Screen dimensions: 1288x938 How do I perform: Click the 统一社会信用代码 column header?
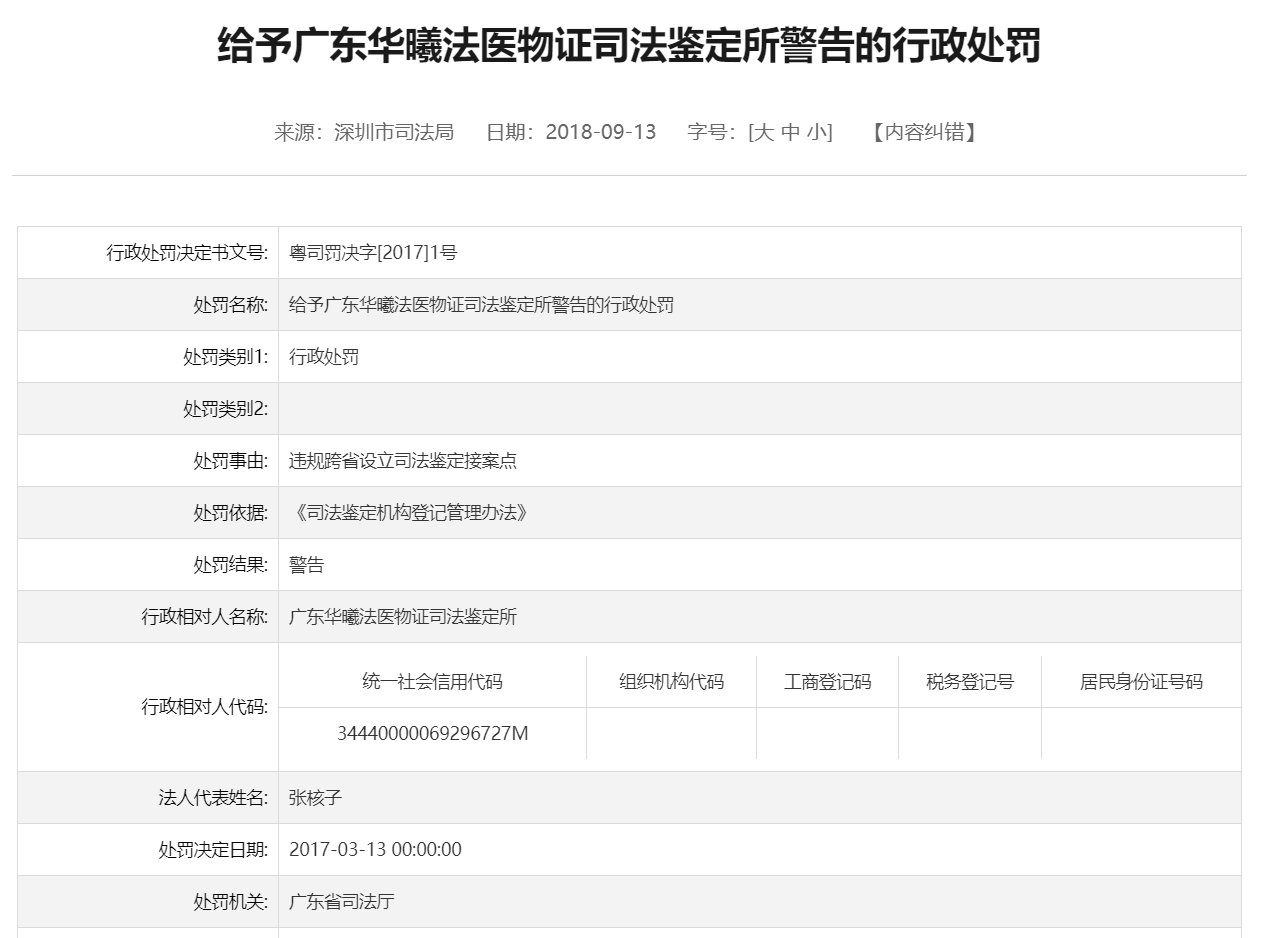click(x=432, y=682)
